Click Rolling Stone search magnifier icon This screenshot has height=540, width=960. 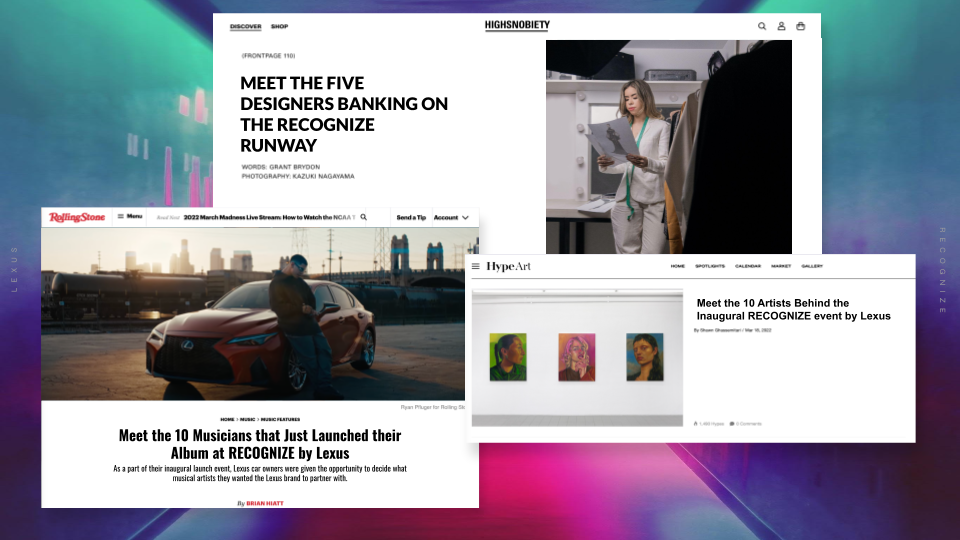(364, 217)
